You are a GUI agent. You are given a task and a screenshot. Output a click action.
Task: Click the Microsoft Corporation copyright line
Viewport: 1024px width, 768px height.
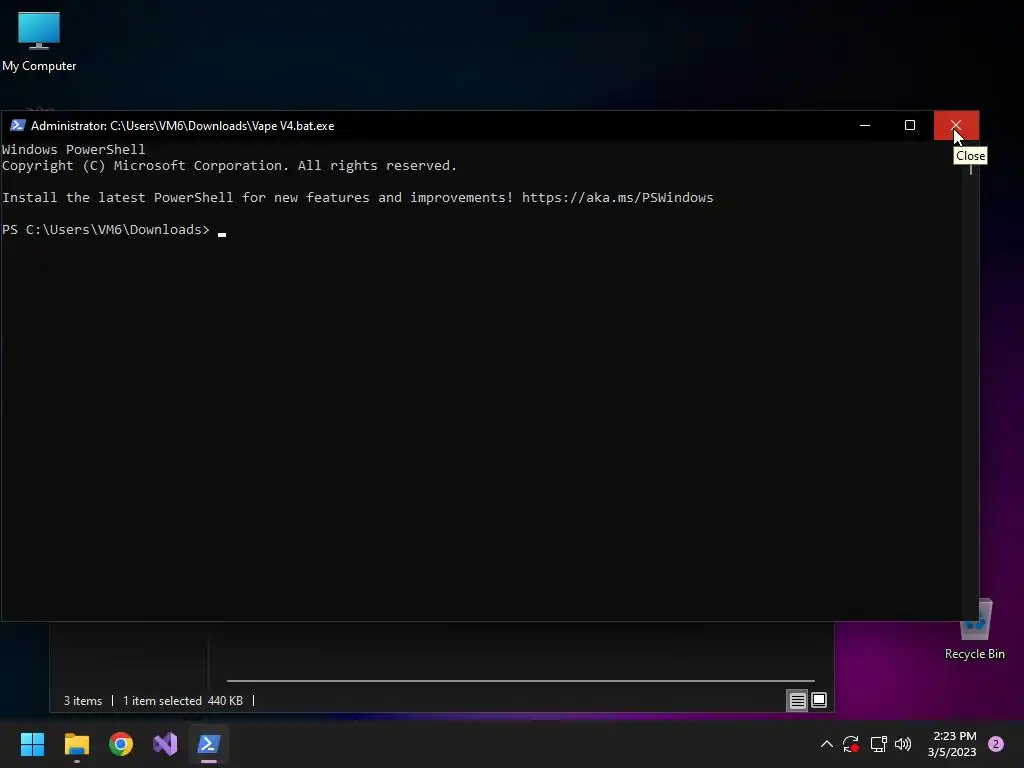pyautogui.click(x=229, y=165)
